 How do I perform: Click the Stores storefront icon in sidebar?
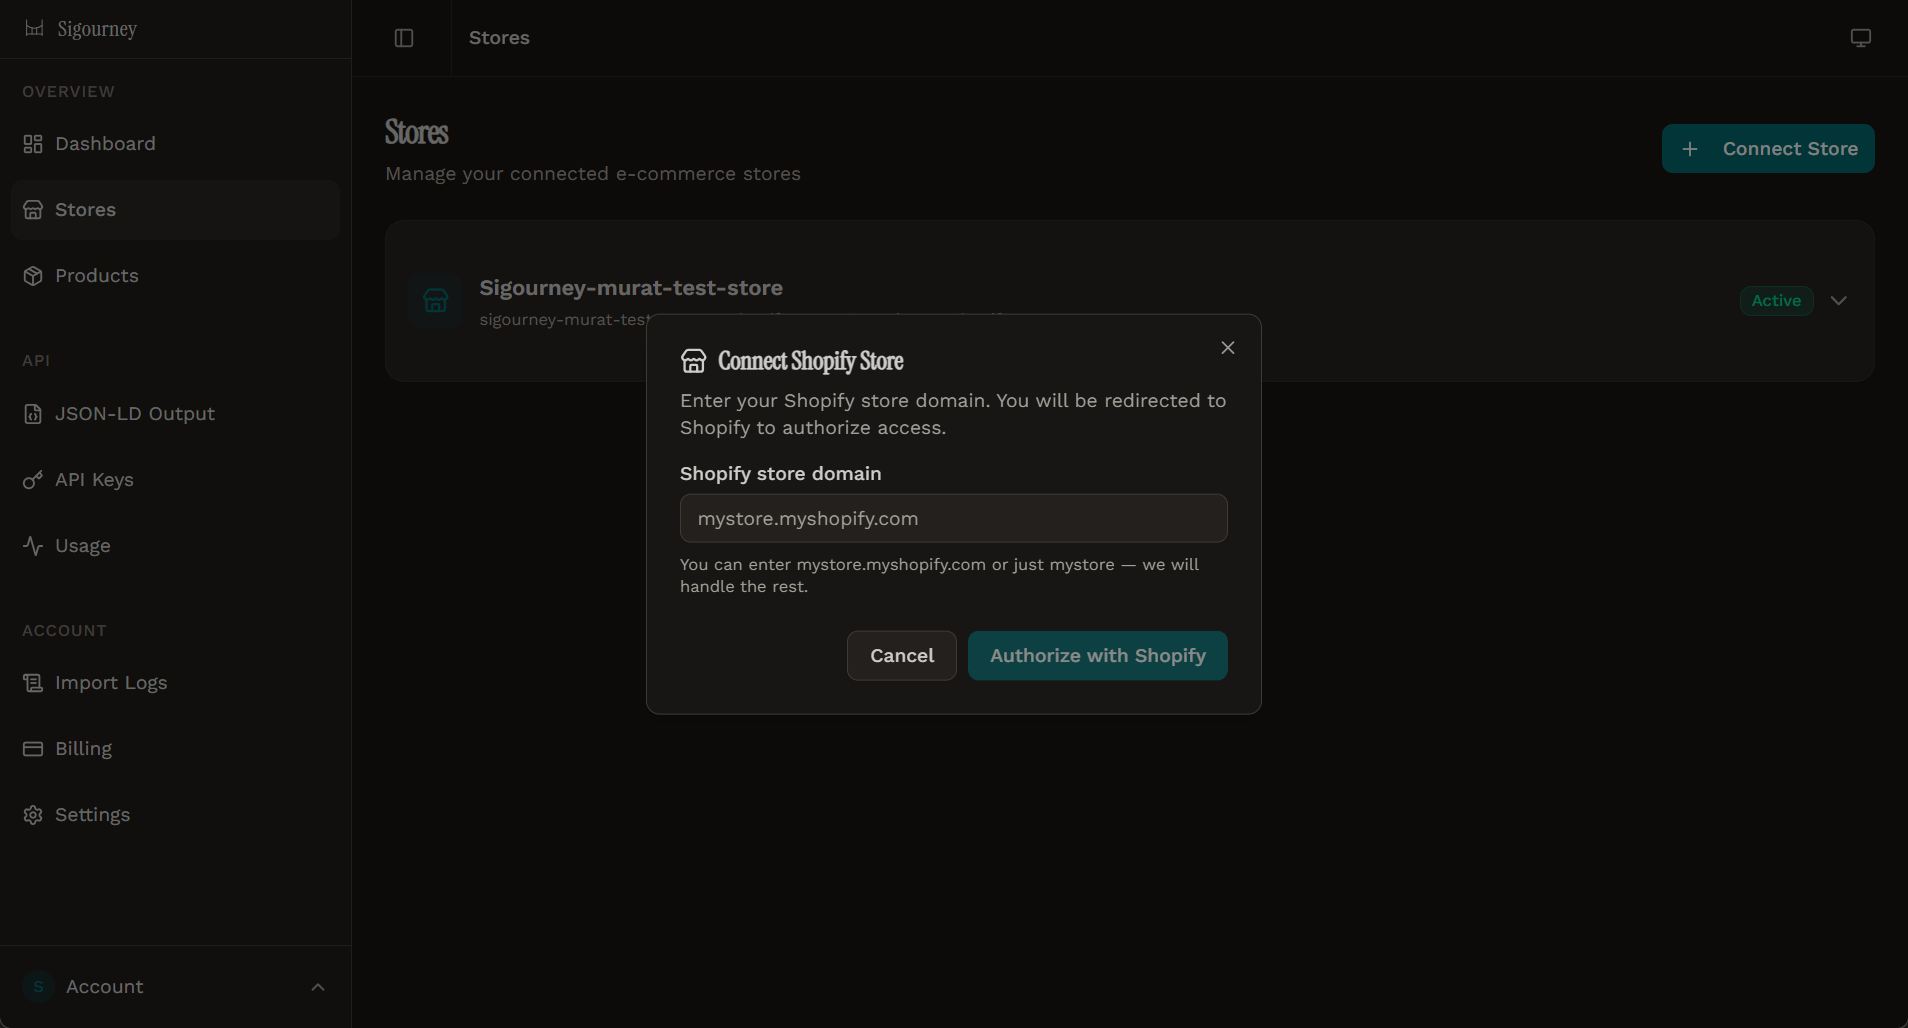coord(33,210)
